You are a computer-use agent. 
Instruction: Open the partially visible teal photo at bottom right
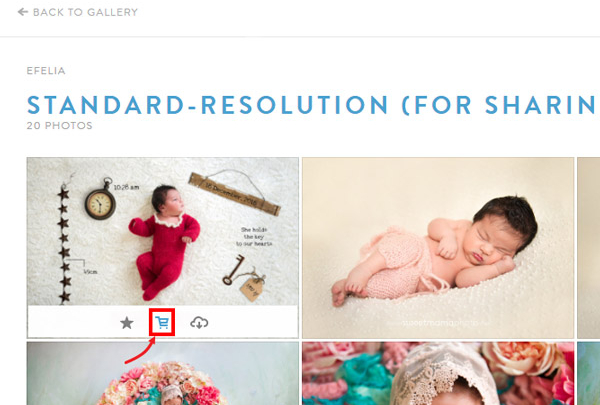[x=589, y=374]
